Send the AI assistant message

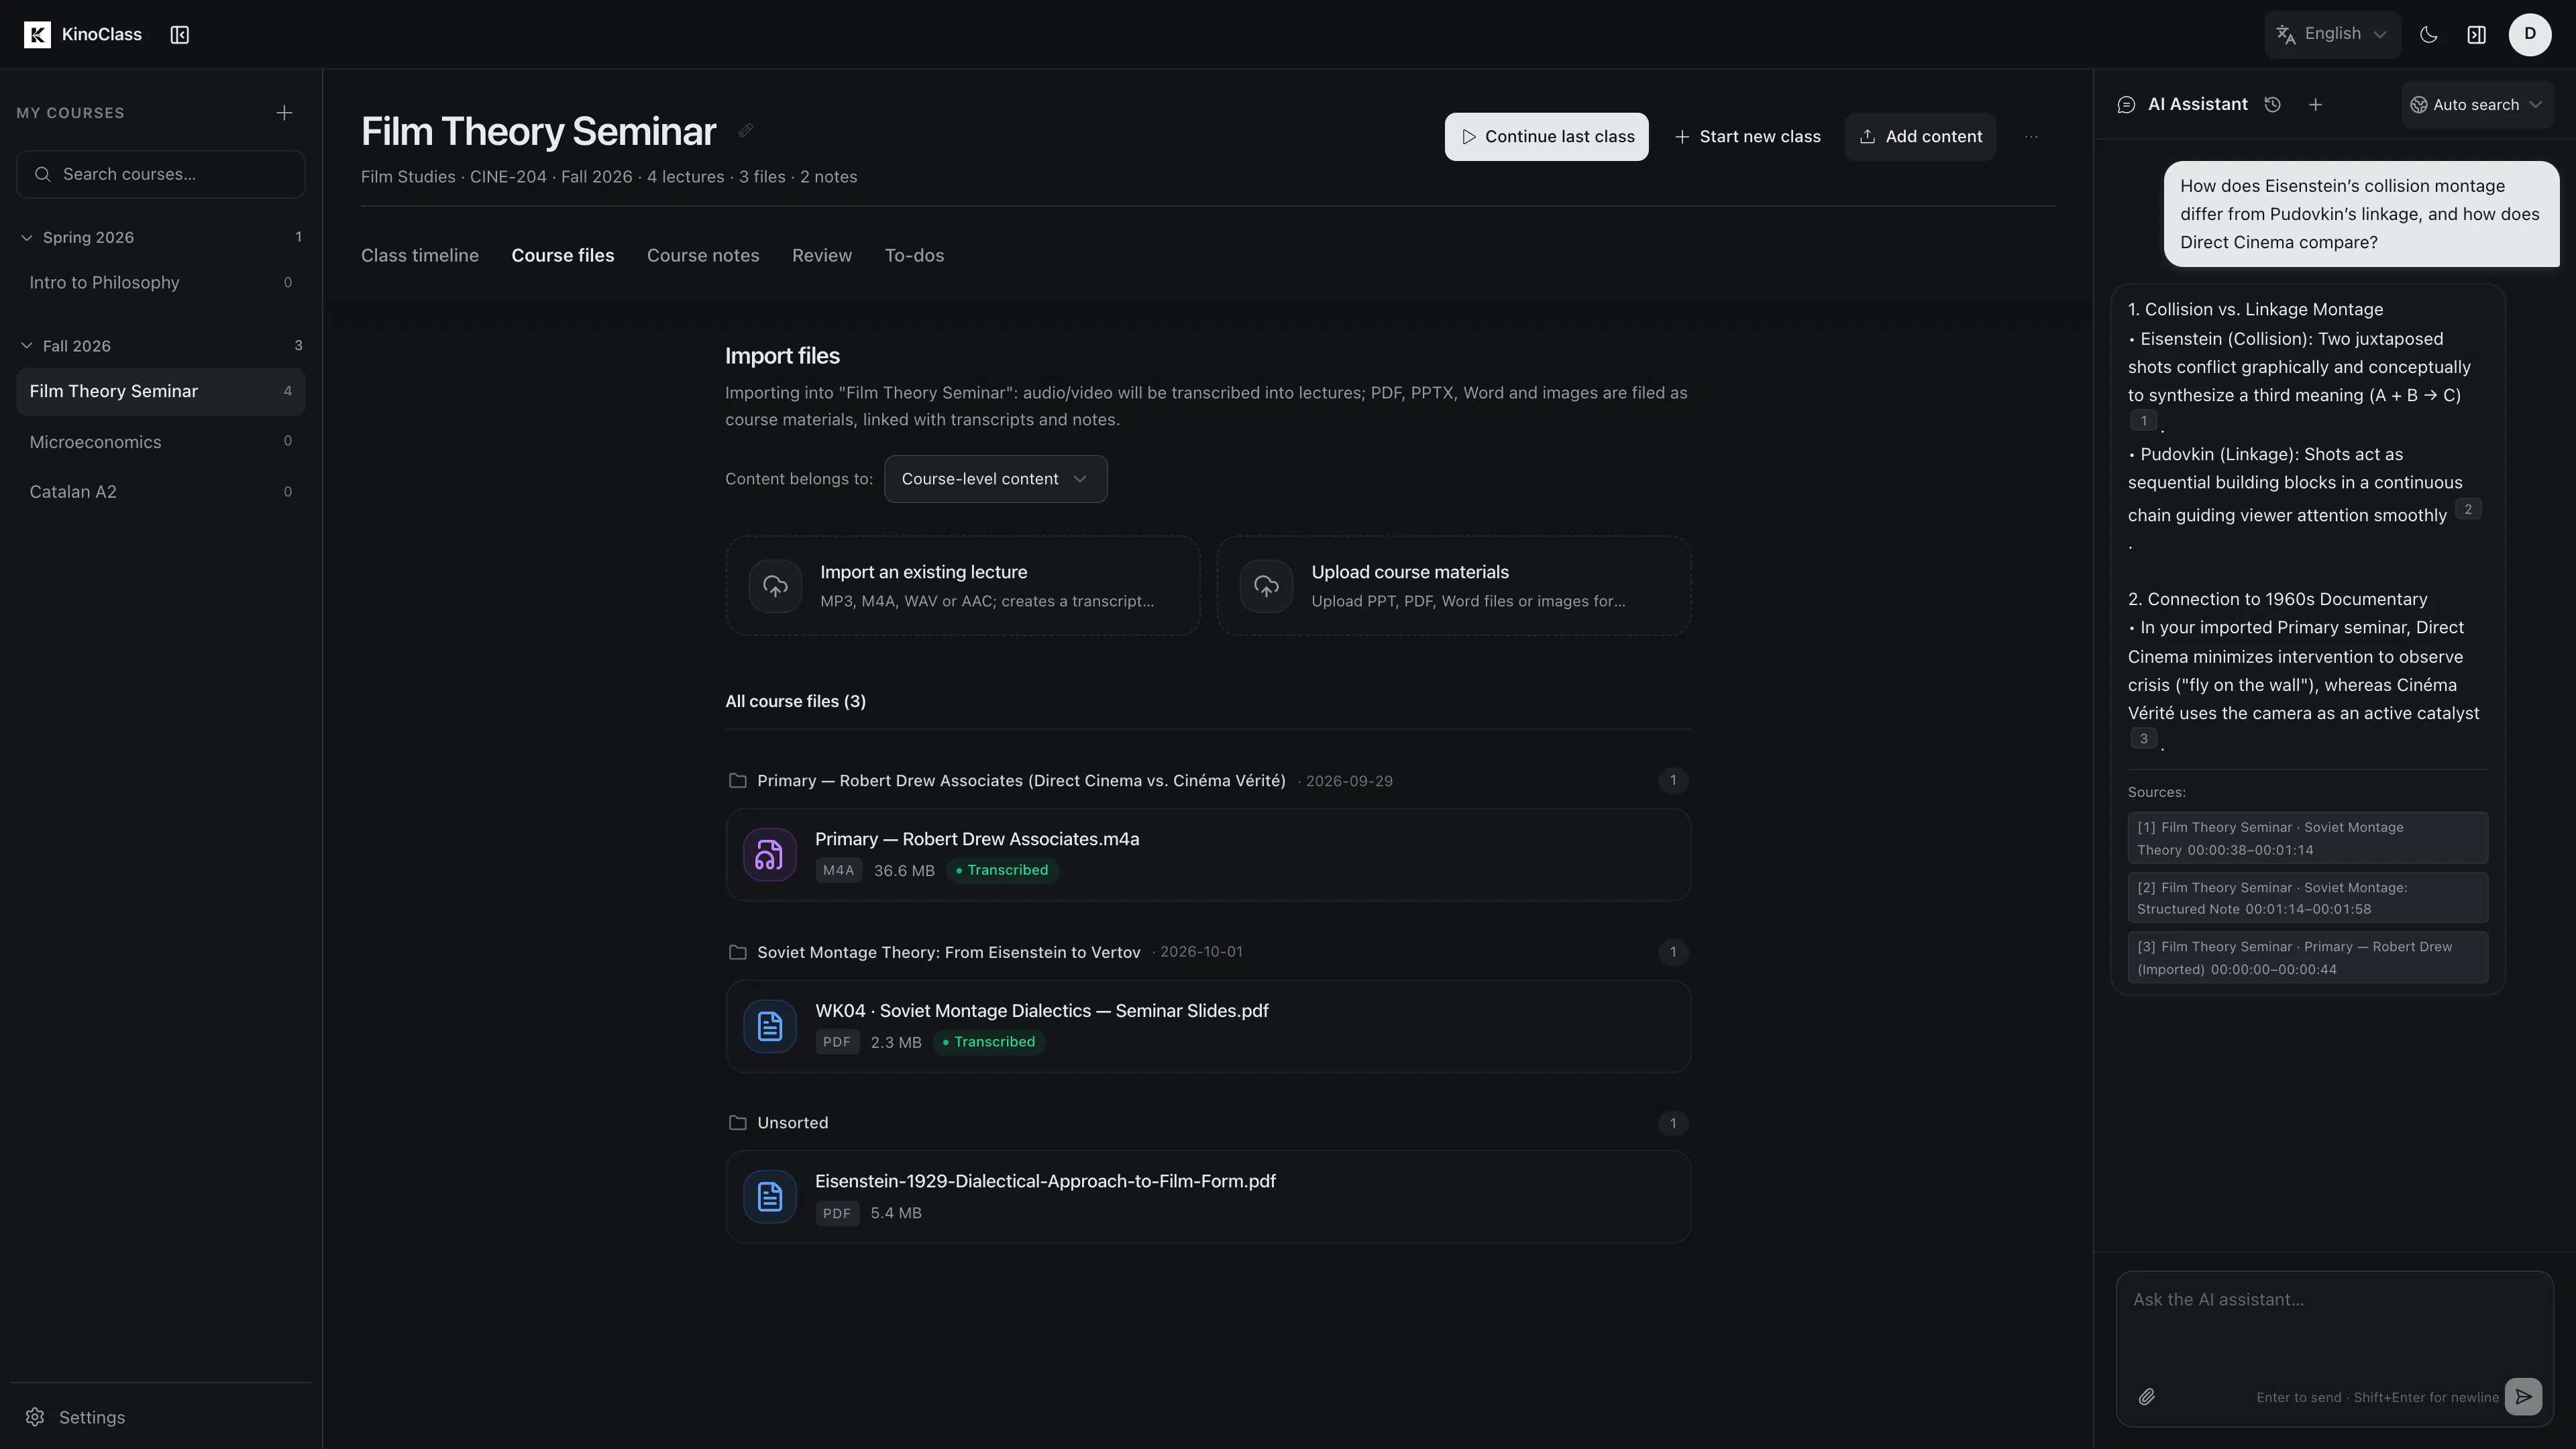(x=2524, y=1396)
